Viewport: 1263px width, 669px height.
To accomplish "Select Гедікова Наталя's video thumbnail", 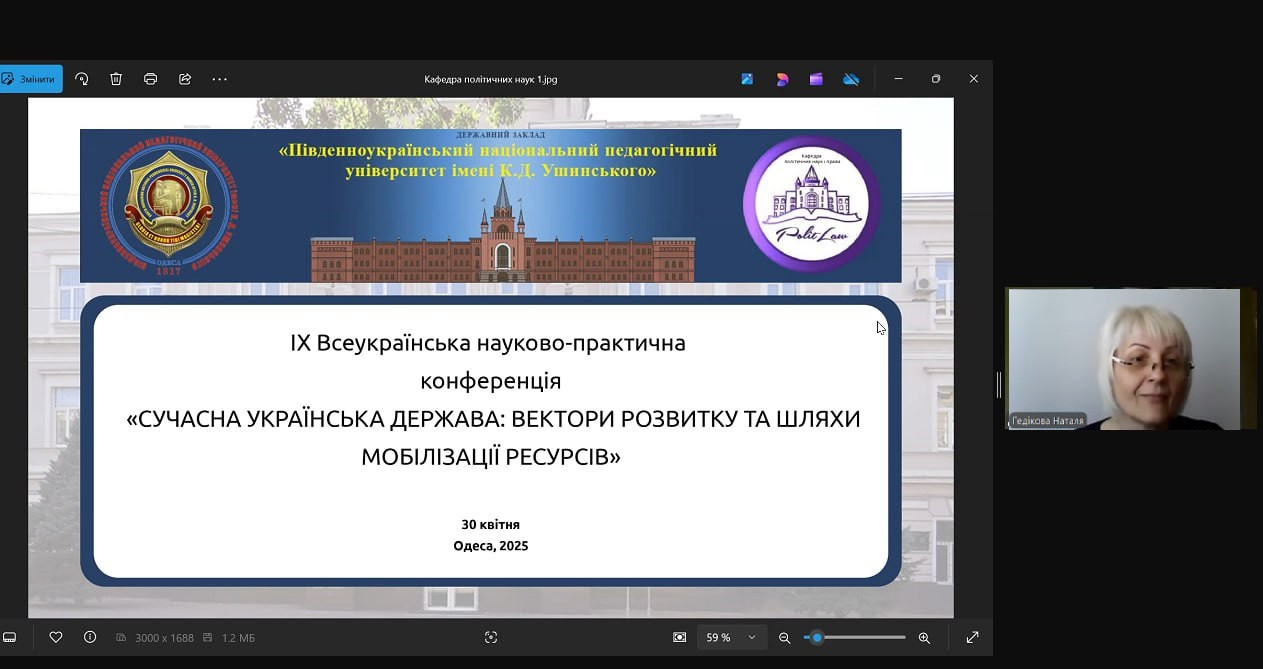I will 1123,359.
